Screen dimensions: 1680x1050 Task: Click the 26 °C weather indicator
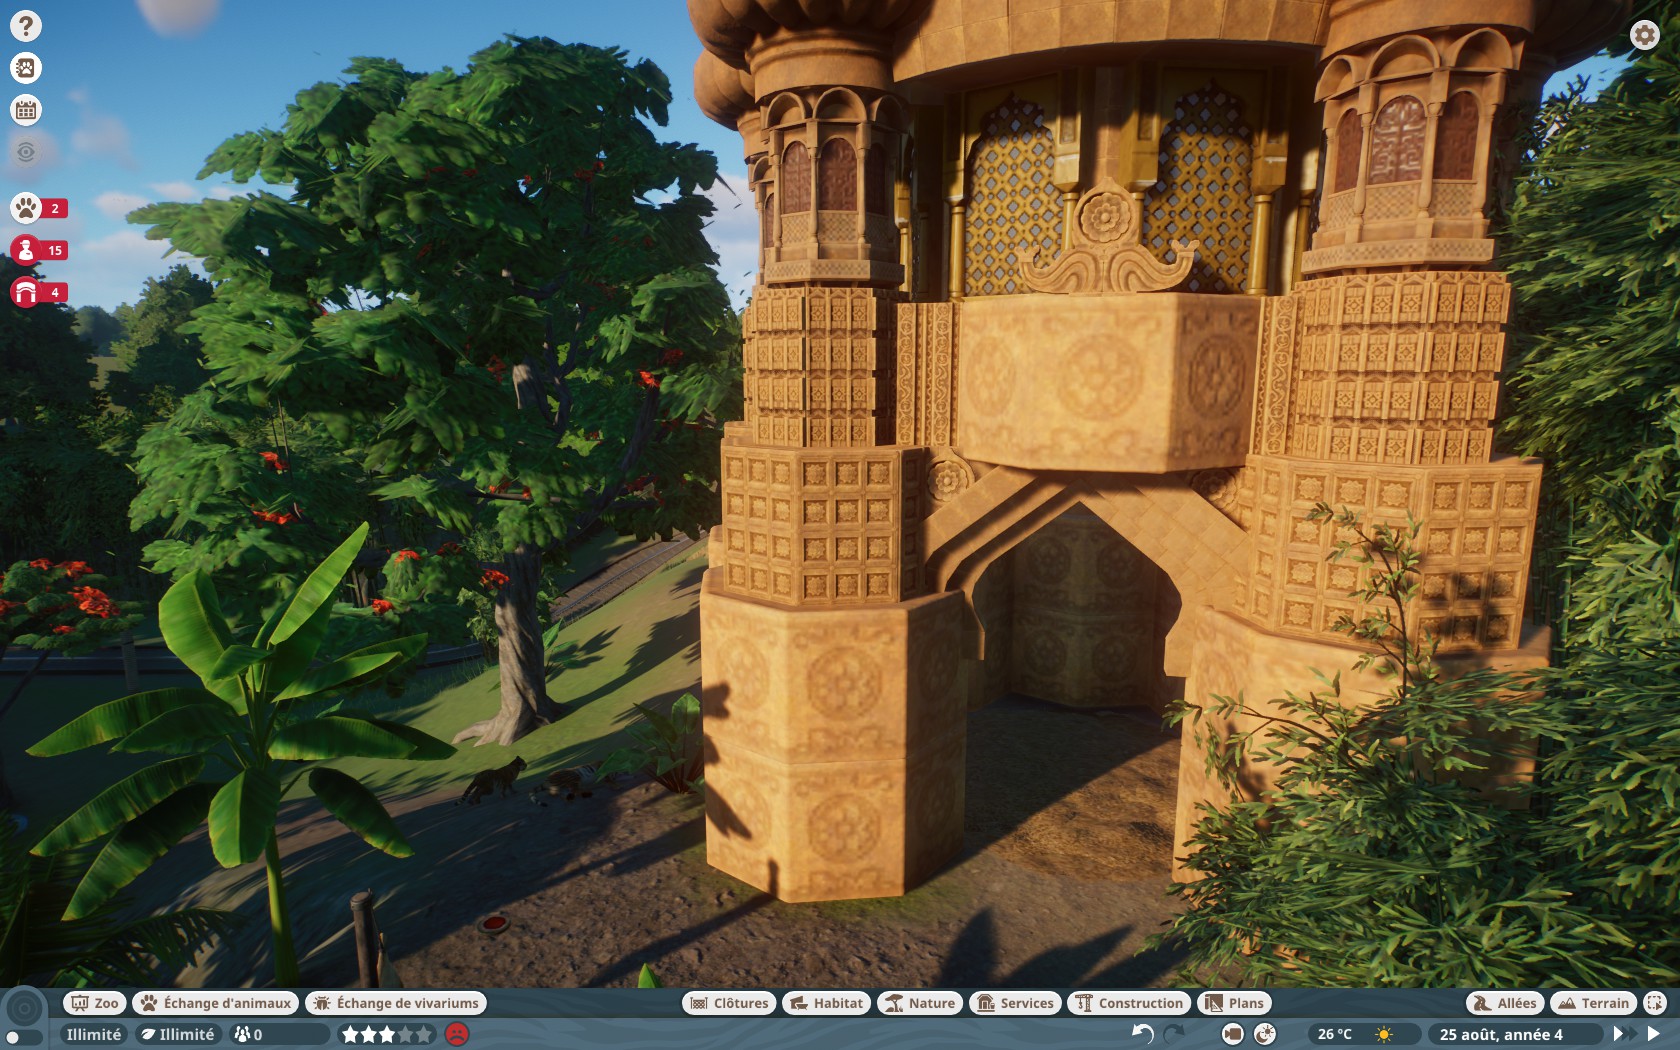click(x=1335, y=1034)
